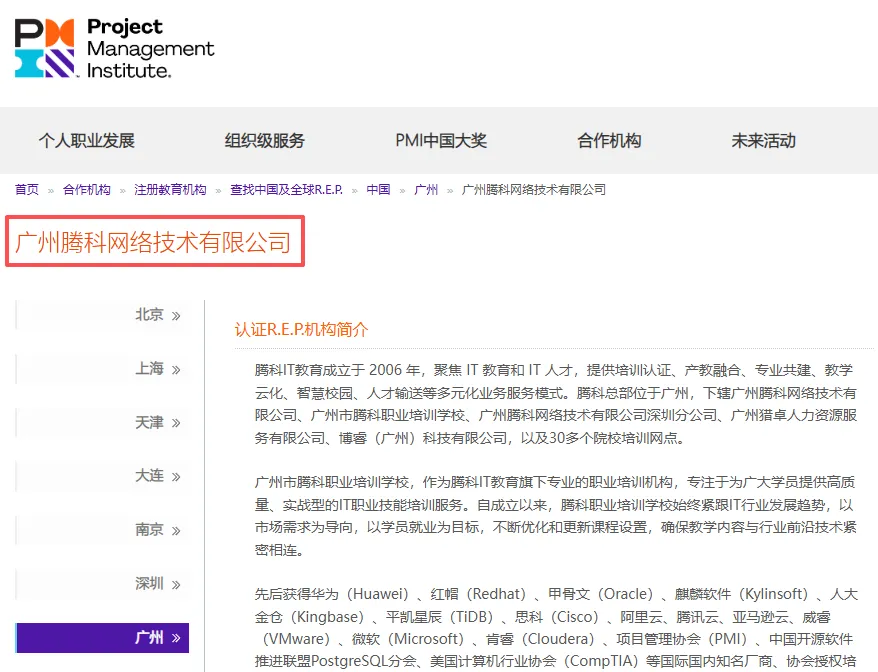Click the page heading 广州腾科网络技术有限公司
This screenshot has height=672, width=878.
click(x=153, y=242)
